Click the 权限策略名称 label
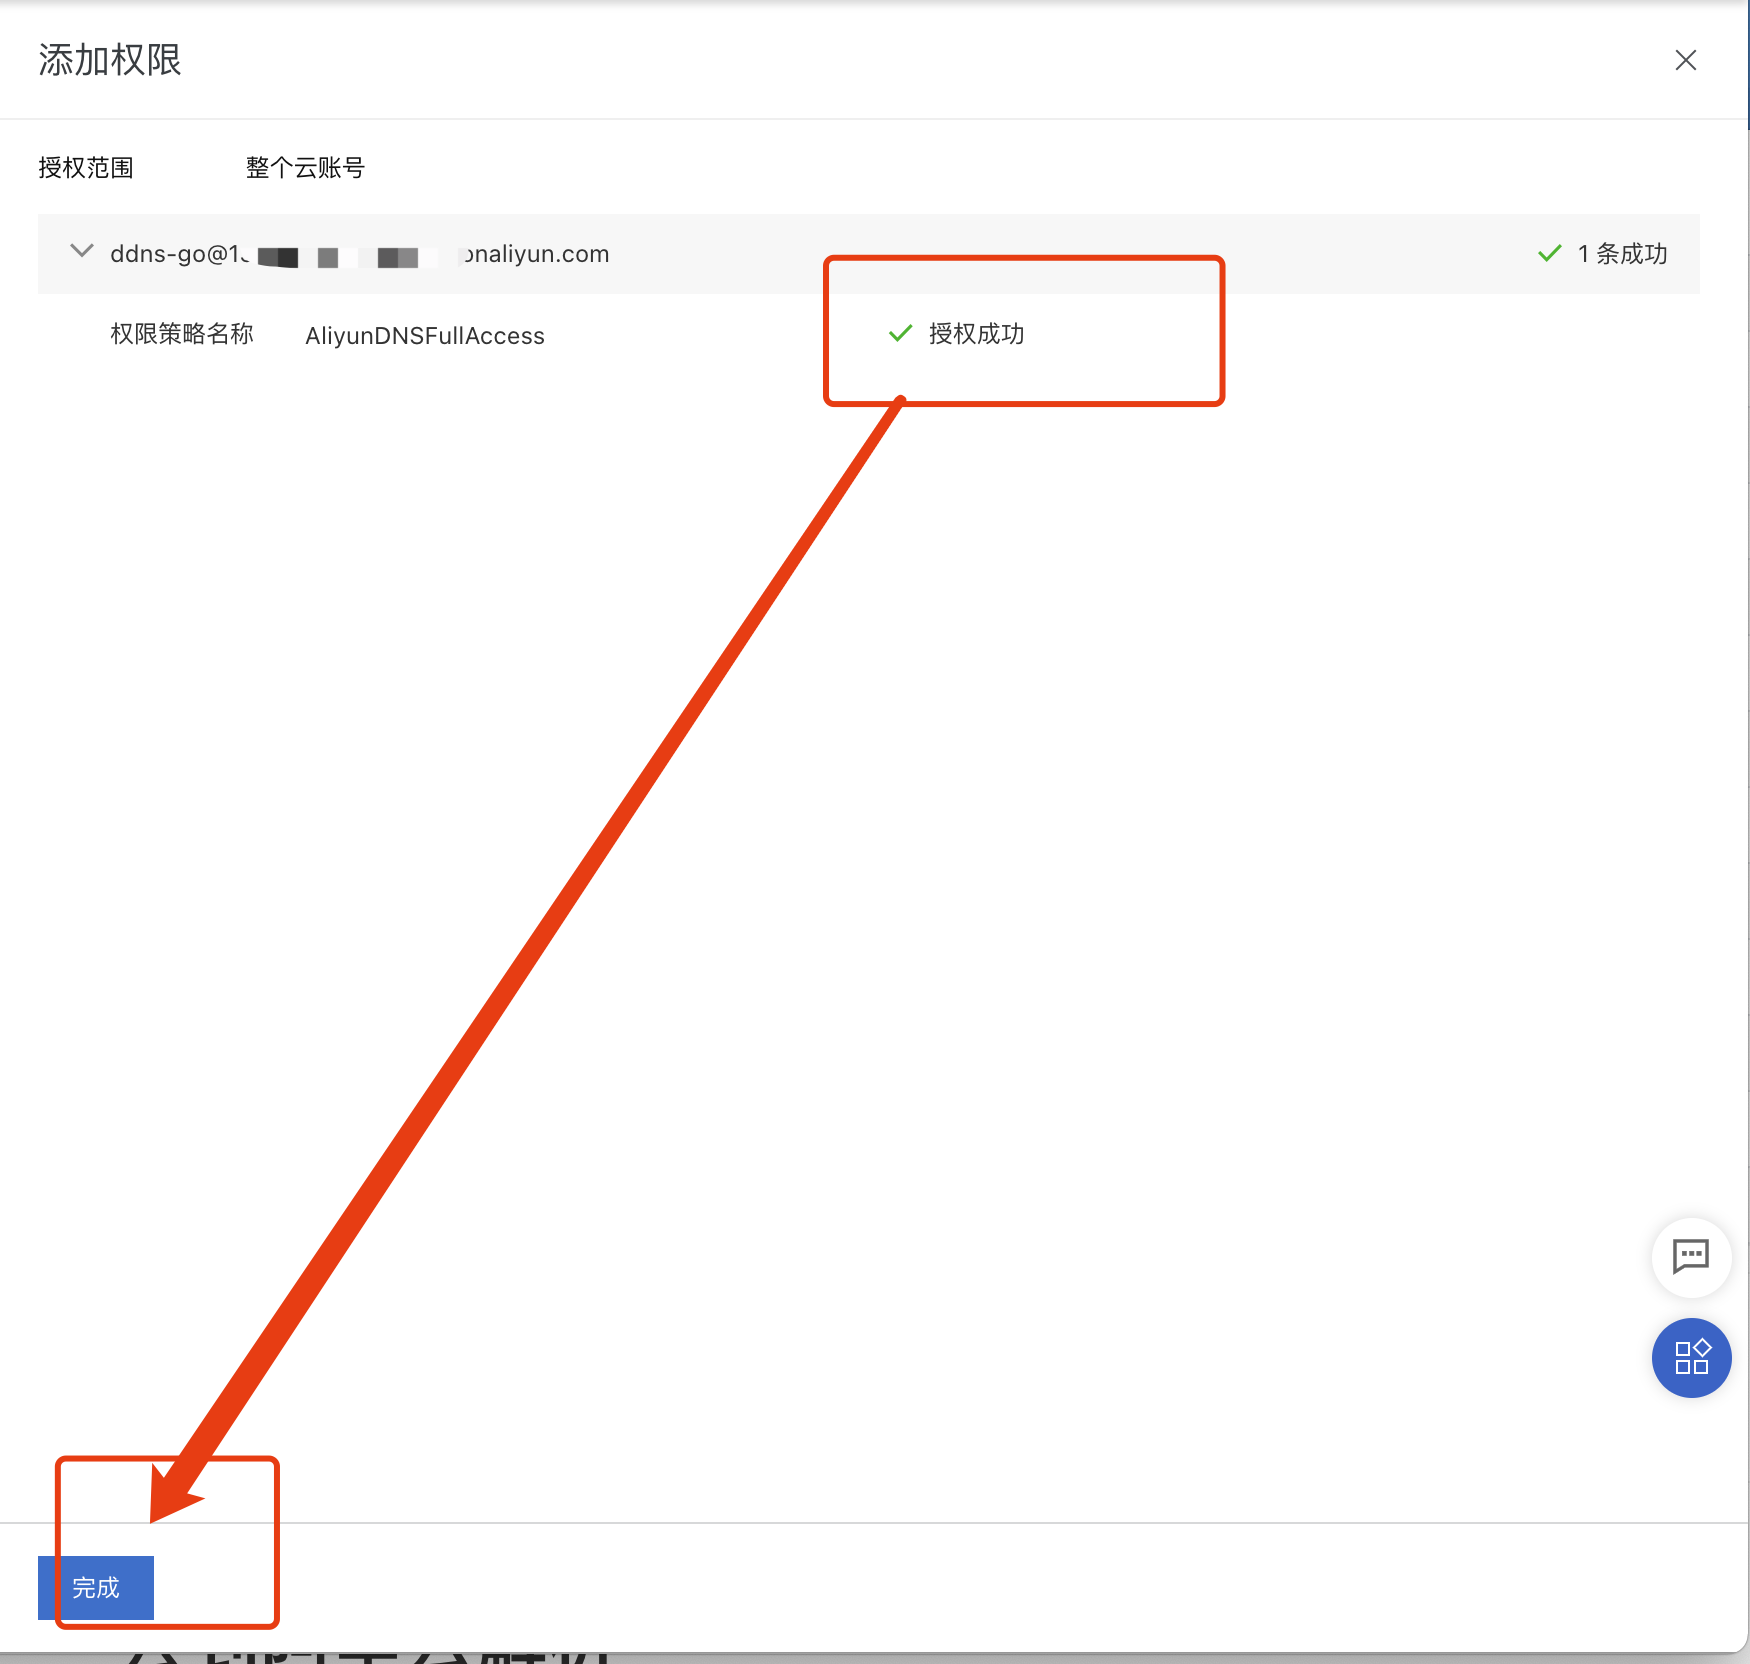The height and width of the screenshot is (1664, 1750). (182, 334)
